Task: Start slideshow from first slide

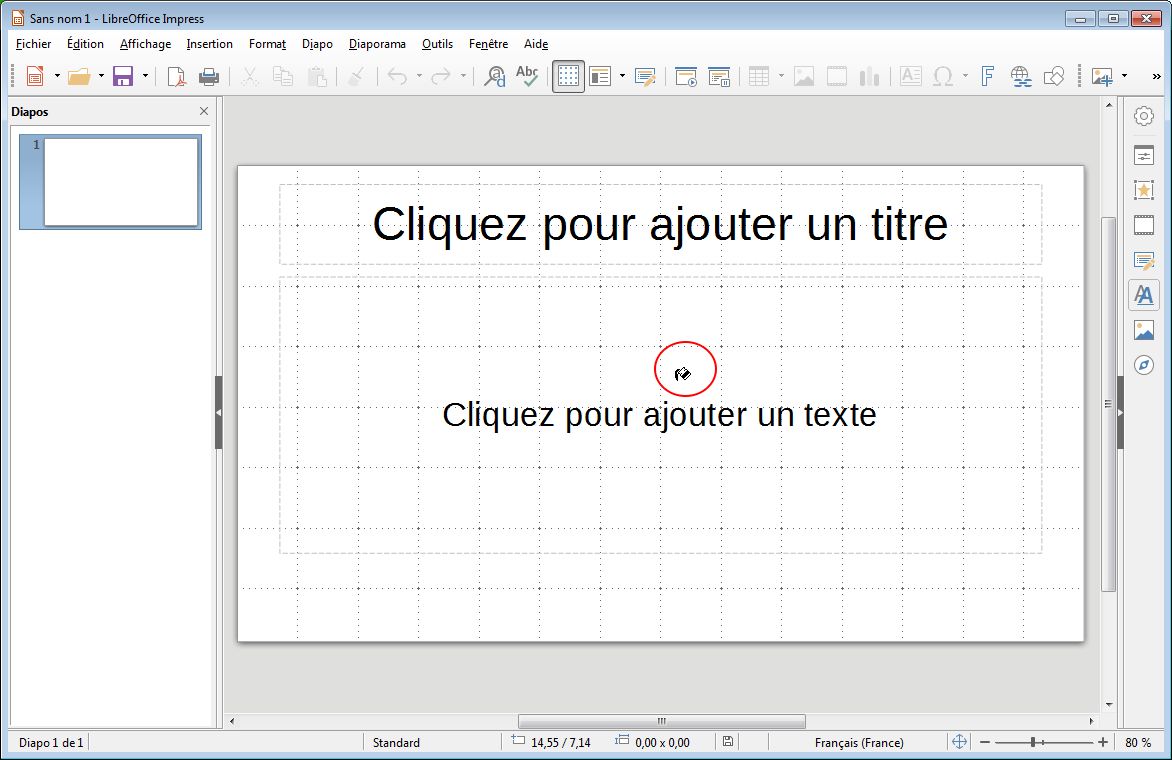Action: point(686,76)
